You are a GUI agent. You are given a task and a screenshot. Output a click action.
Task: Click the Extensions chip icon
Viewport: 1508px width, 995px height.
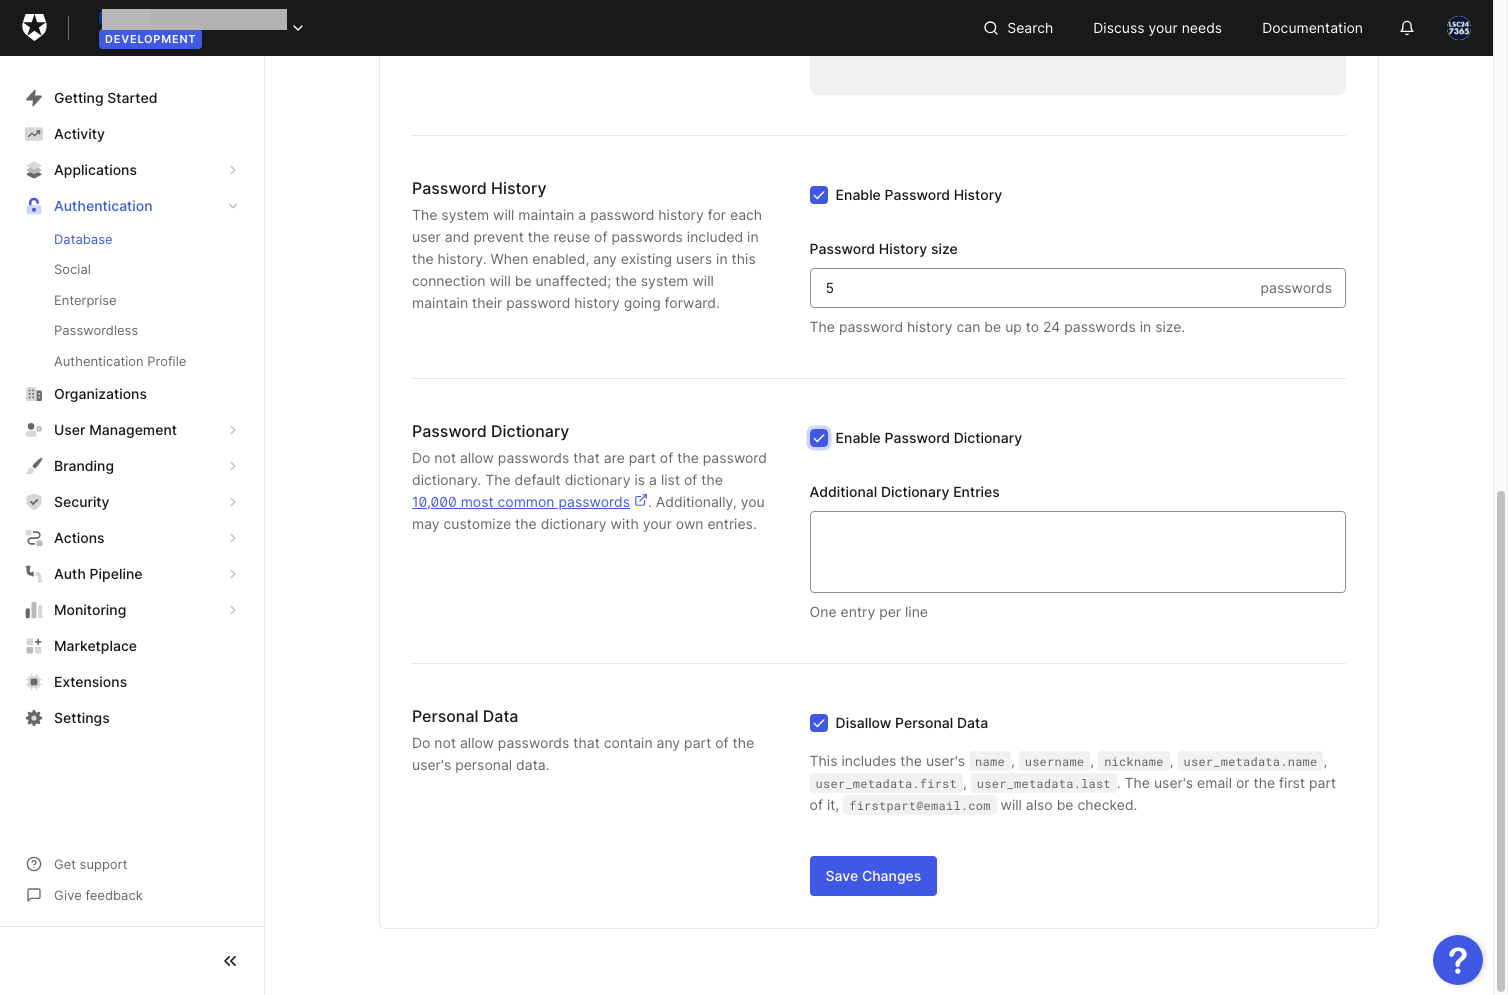point(34,682)
